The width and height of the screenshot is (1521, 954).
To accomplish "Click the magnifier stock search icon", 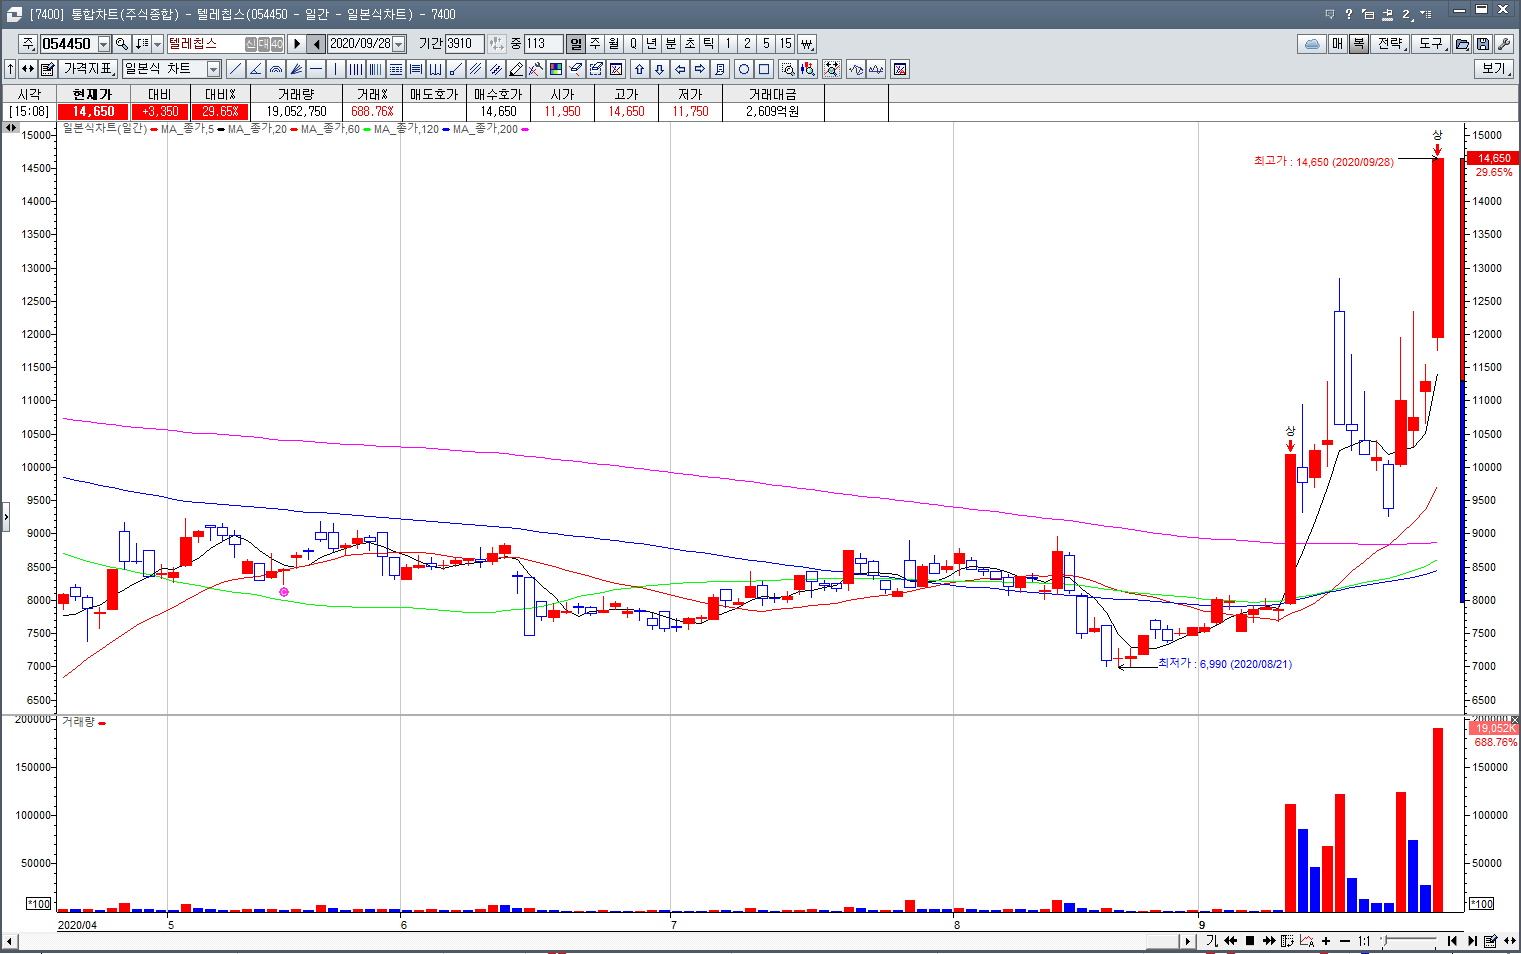I will coord(122,44).
